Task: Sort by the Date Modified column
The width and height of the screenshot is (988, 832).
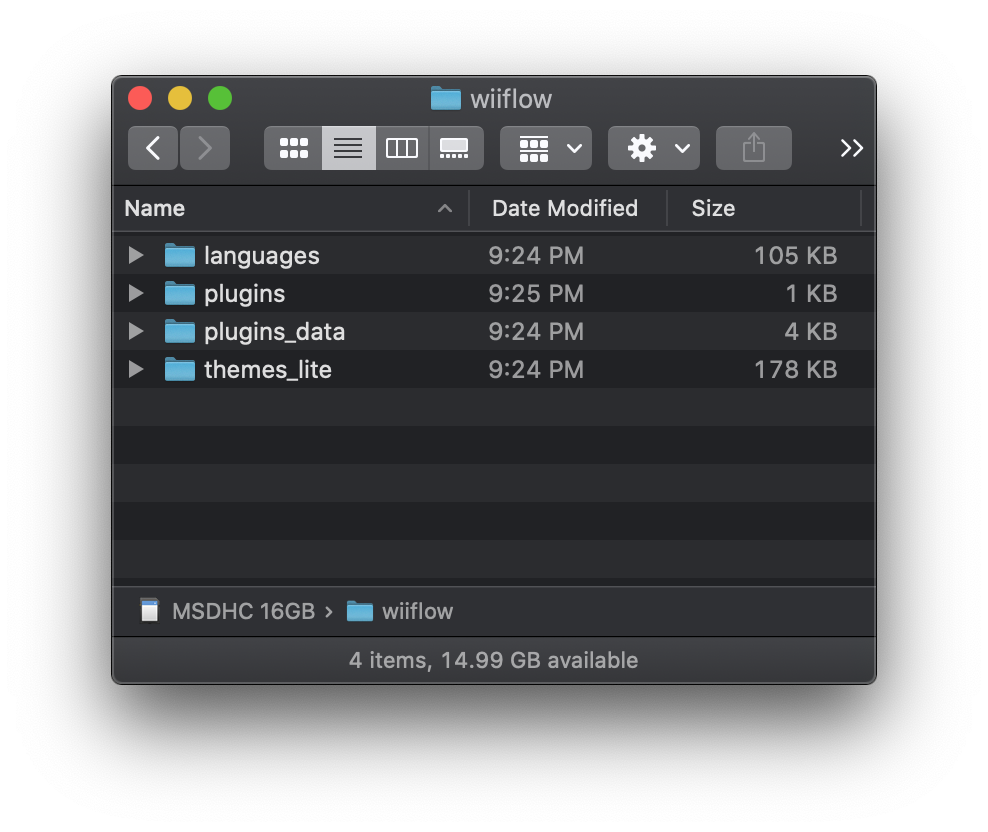Action: (568, 209)
